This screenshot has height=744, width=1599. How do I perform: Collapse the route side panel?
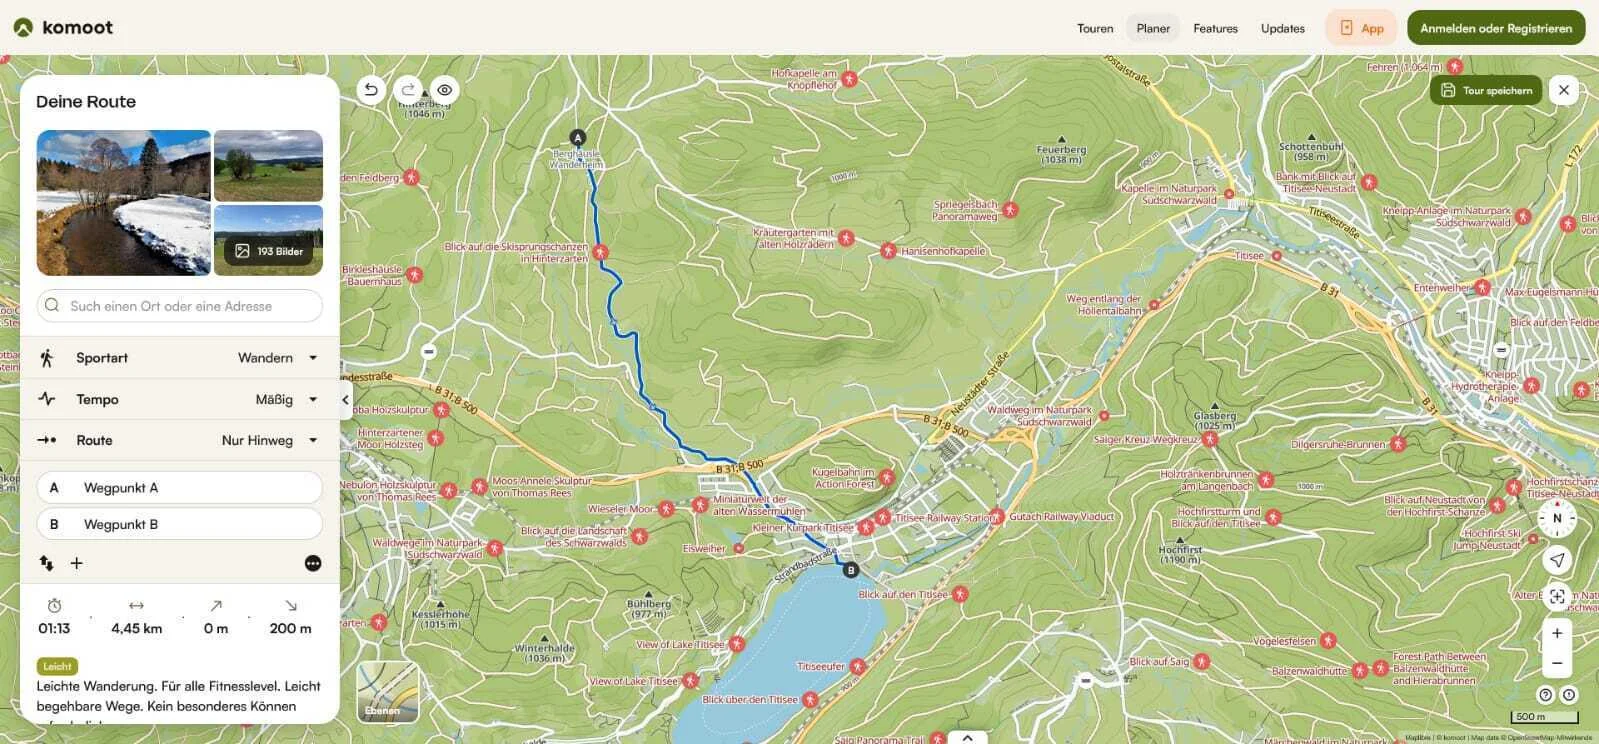click(346, 400)
